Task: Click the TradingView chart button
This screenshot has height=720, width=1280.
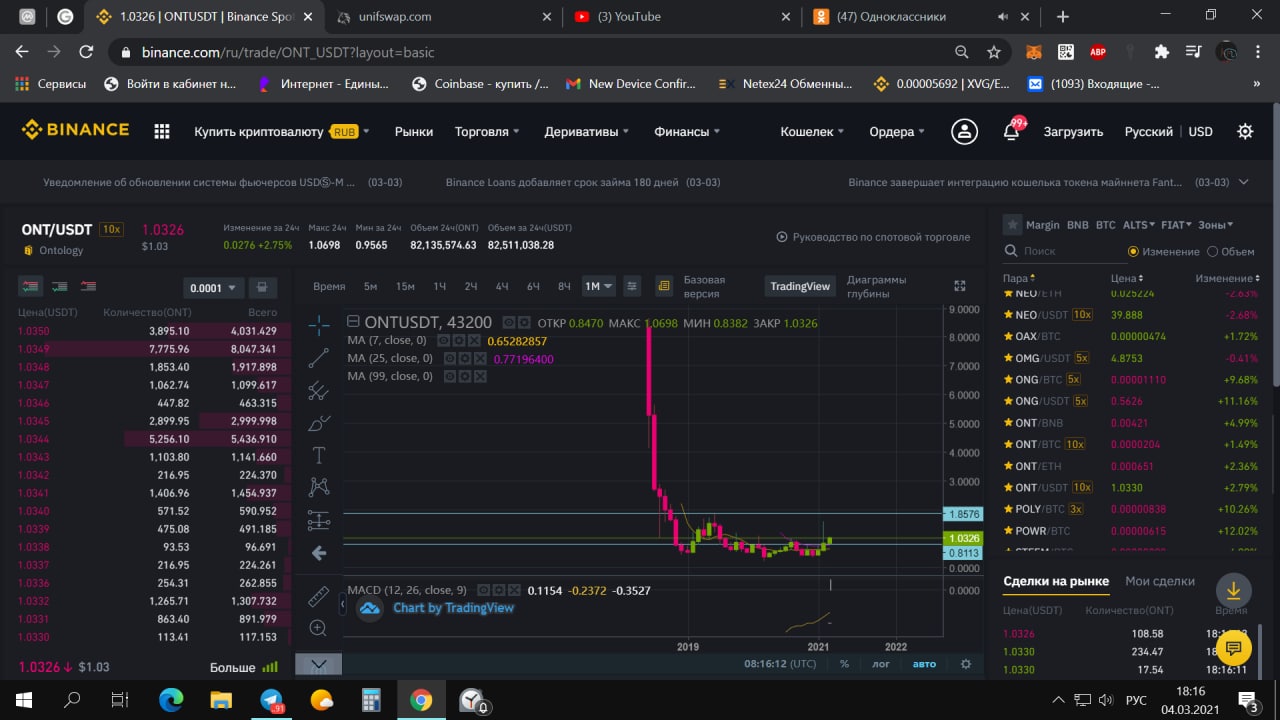Action: (x=800, y=286)
